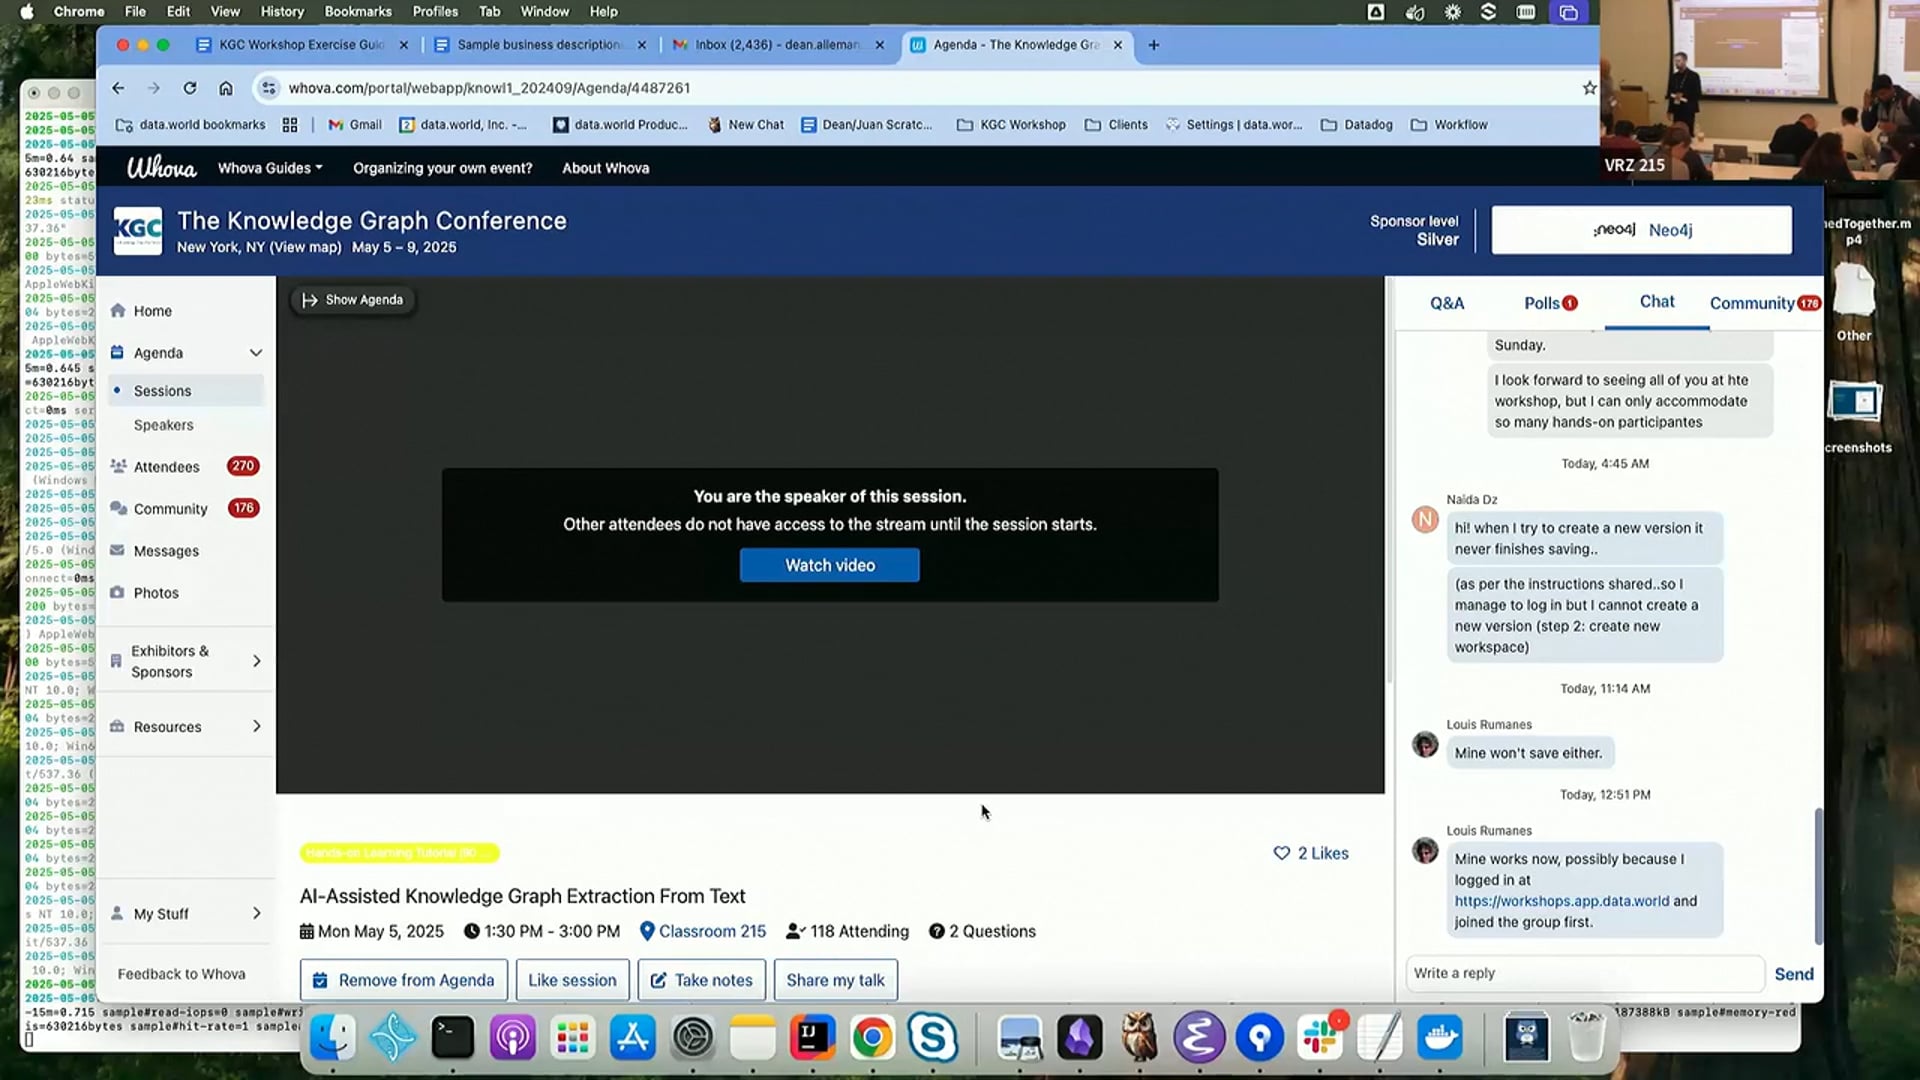This screenshot has height=1080, width=1920.
Task: Switch to the Q&A tab
Action: [1446, 303]
